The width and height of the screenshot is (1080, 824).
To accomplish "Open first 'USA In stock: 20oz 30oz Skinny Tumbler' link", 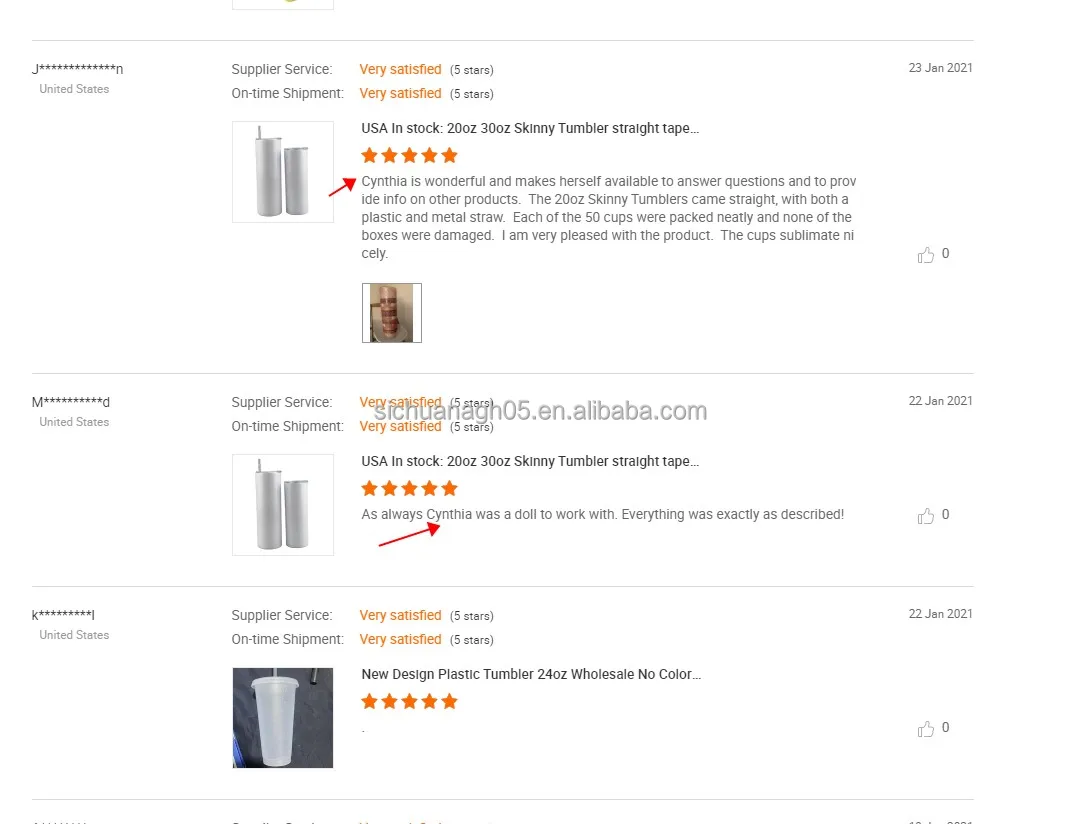I will tap(530, 128).
